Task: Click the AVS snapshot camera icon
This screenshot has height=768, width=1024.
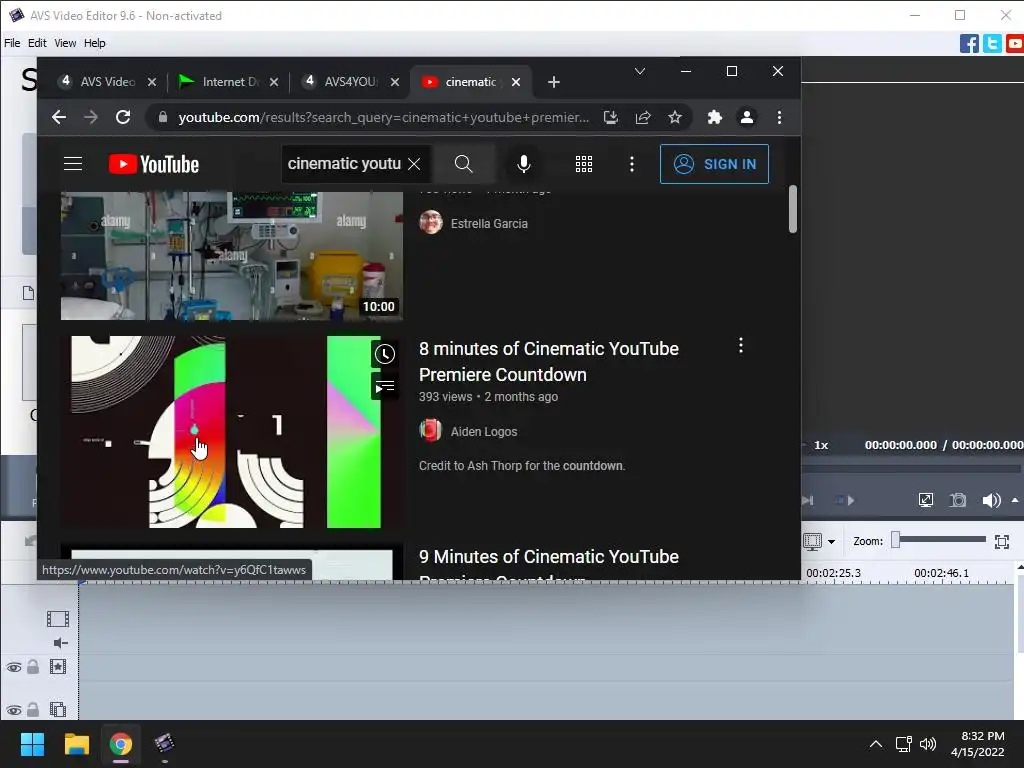Action: tap(958, 501)
